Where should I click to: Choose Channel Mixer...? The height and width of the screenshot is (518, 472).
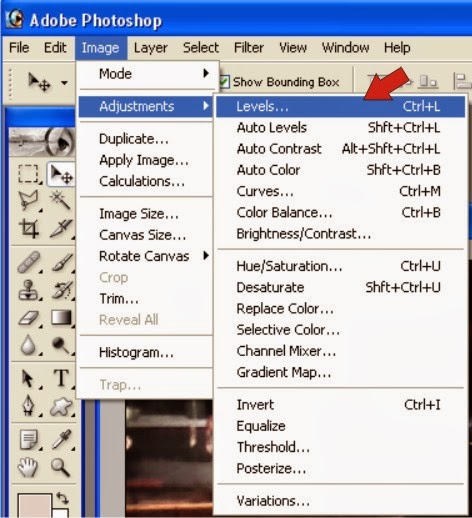tap(341, 351)
